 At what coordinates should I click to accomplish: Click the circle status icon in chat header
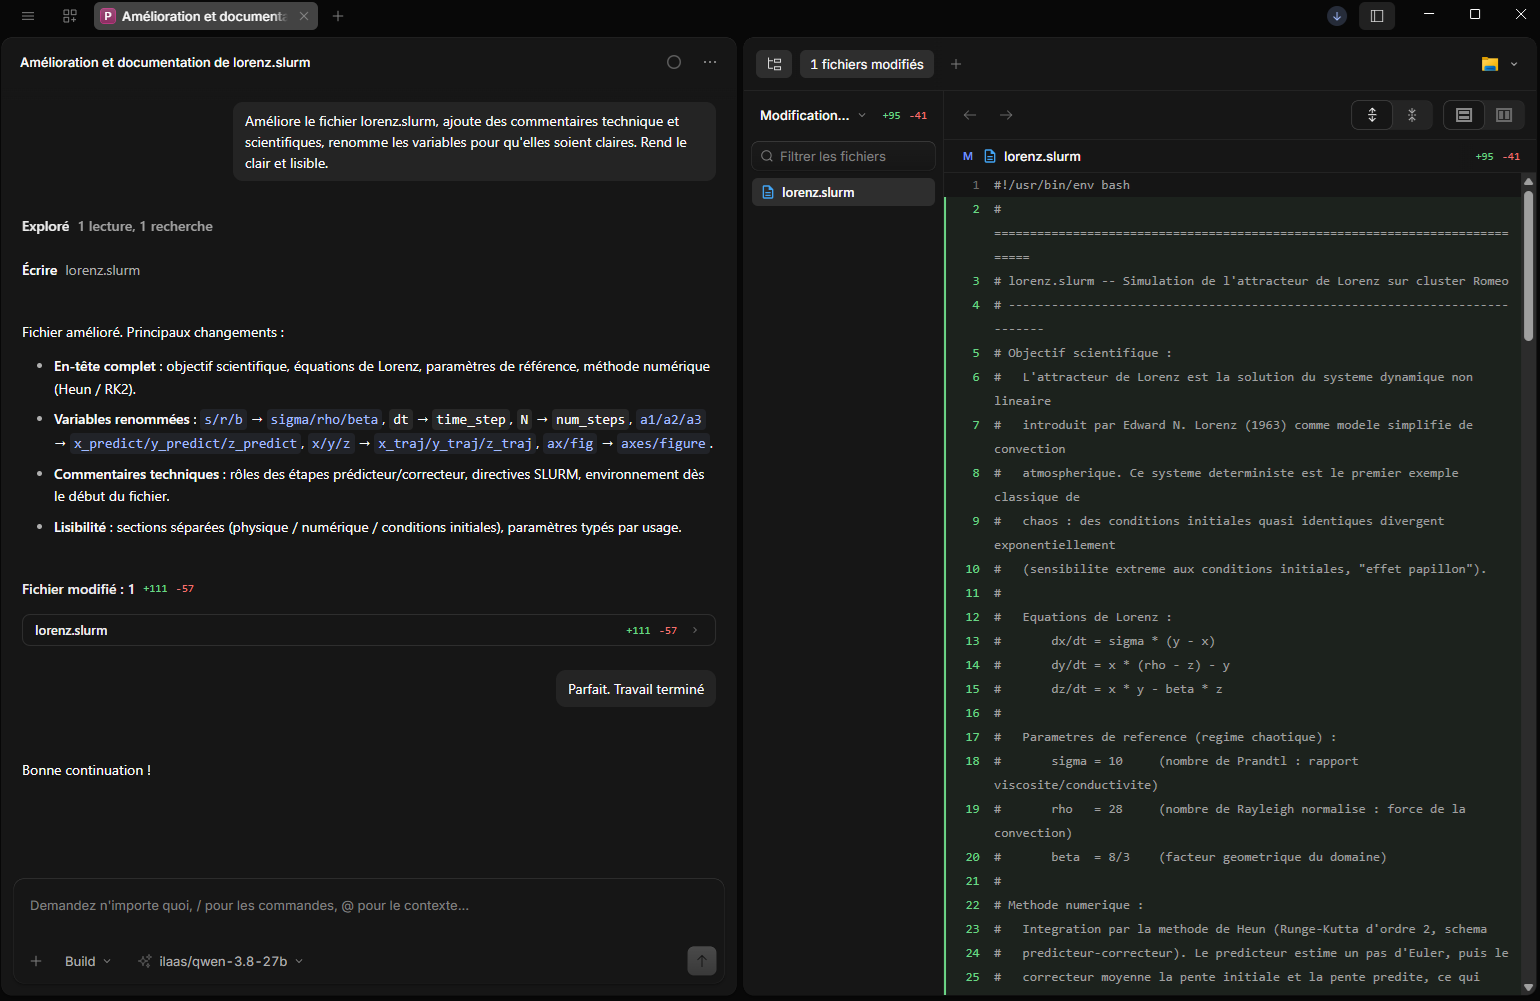[x=674, y=62]
